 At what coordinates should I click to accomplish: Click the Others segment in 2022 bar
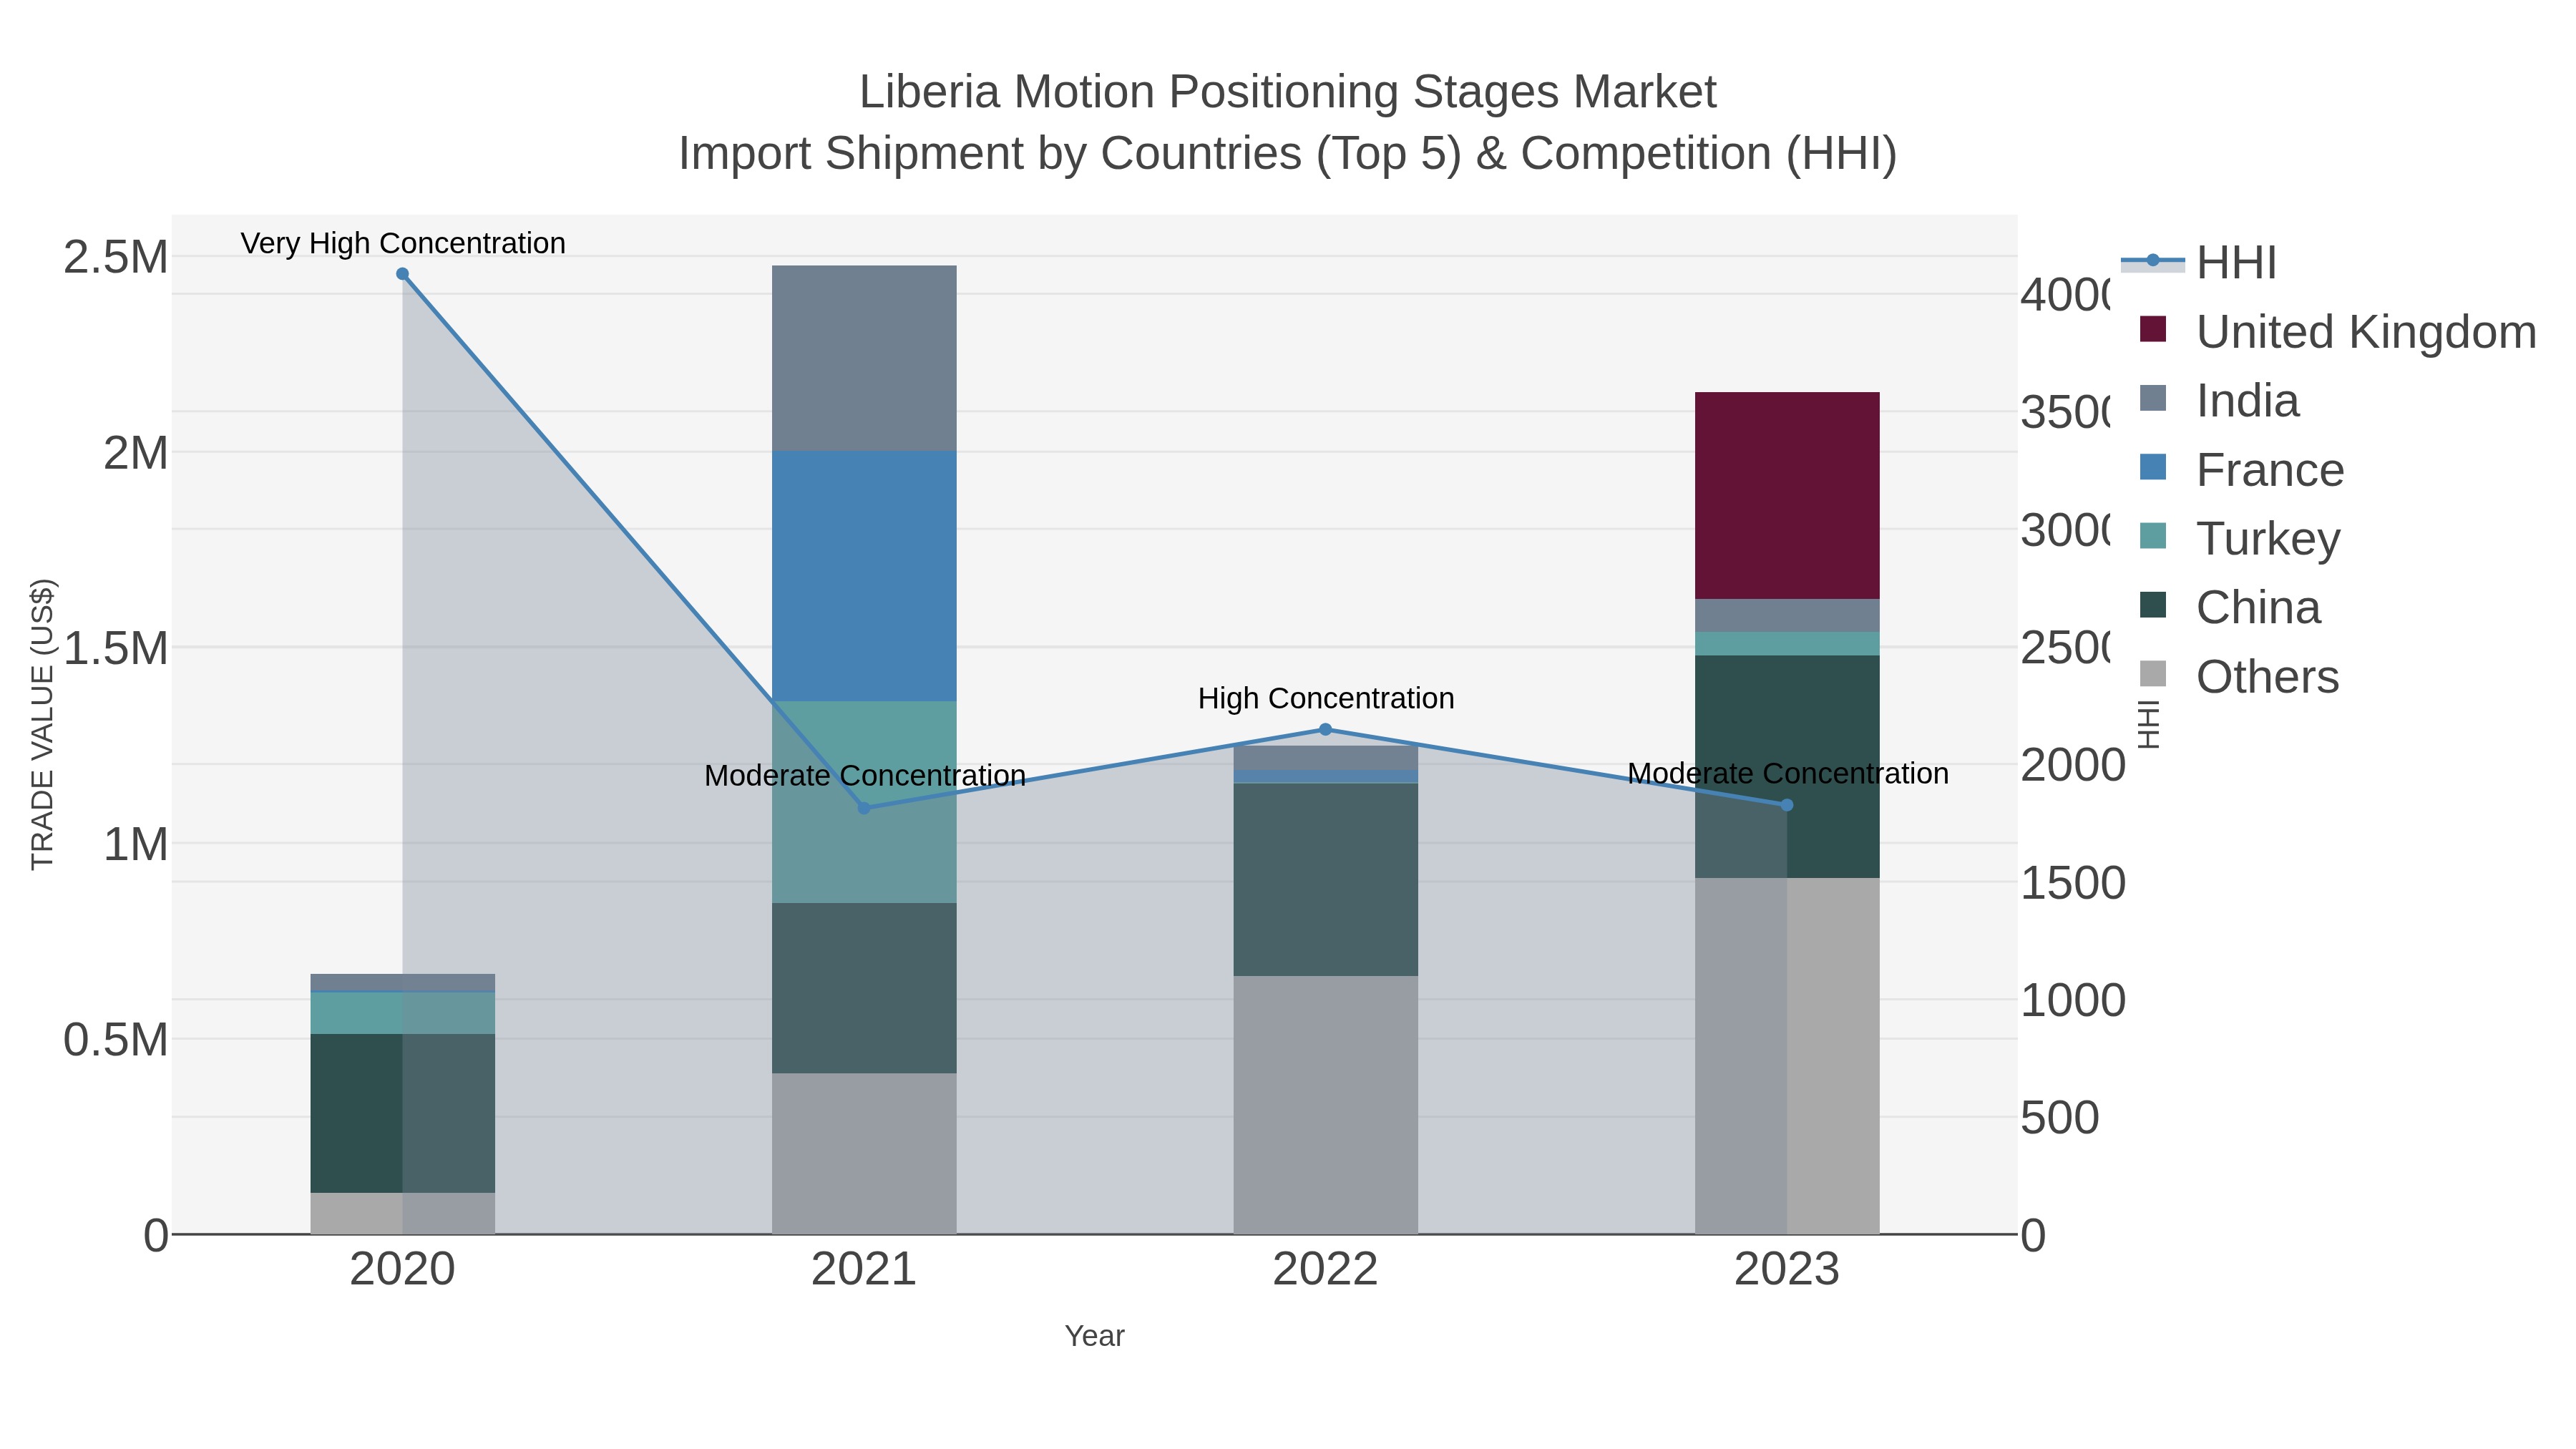pos(1326,1105)
